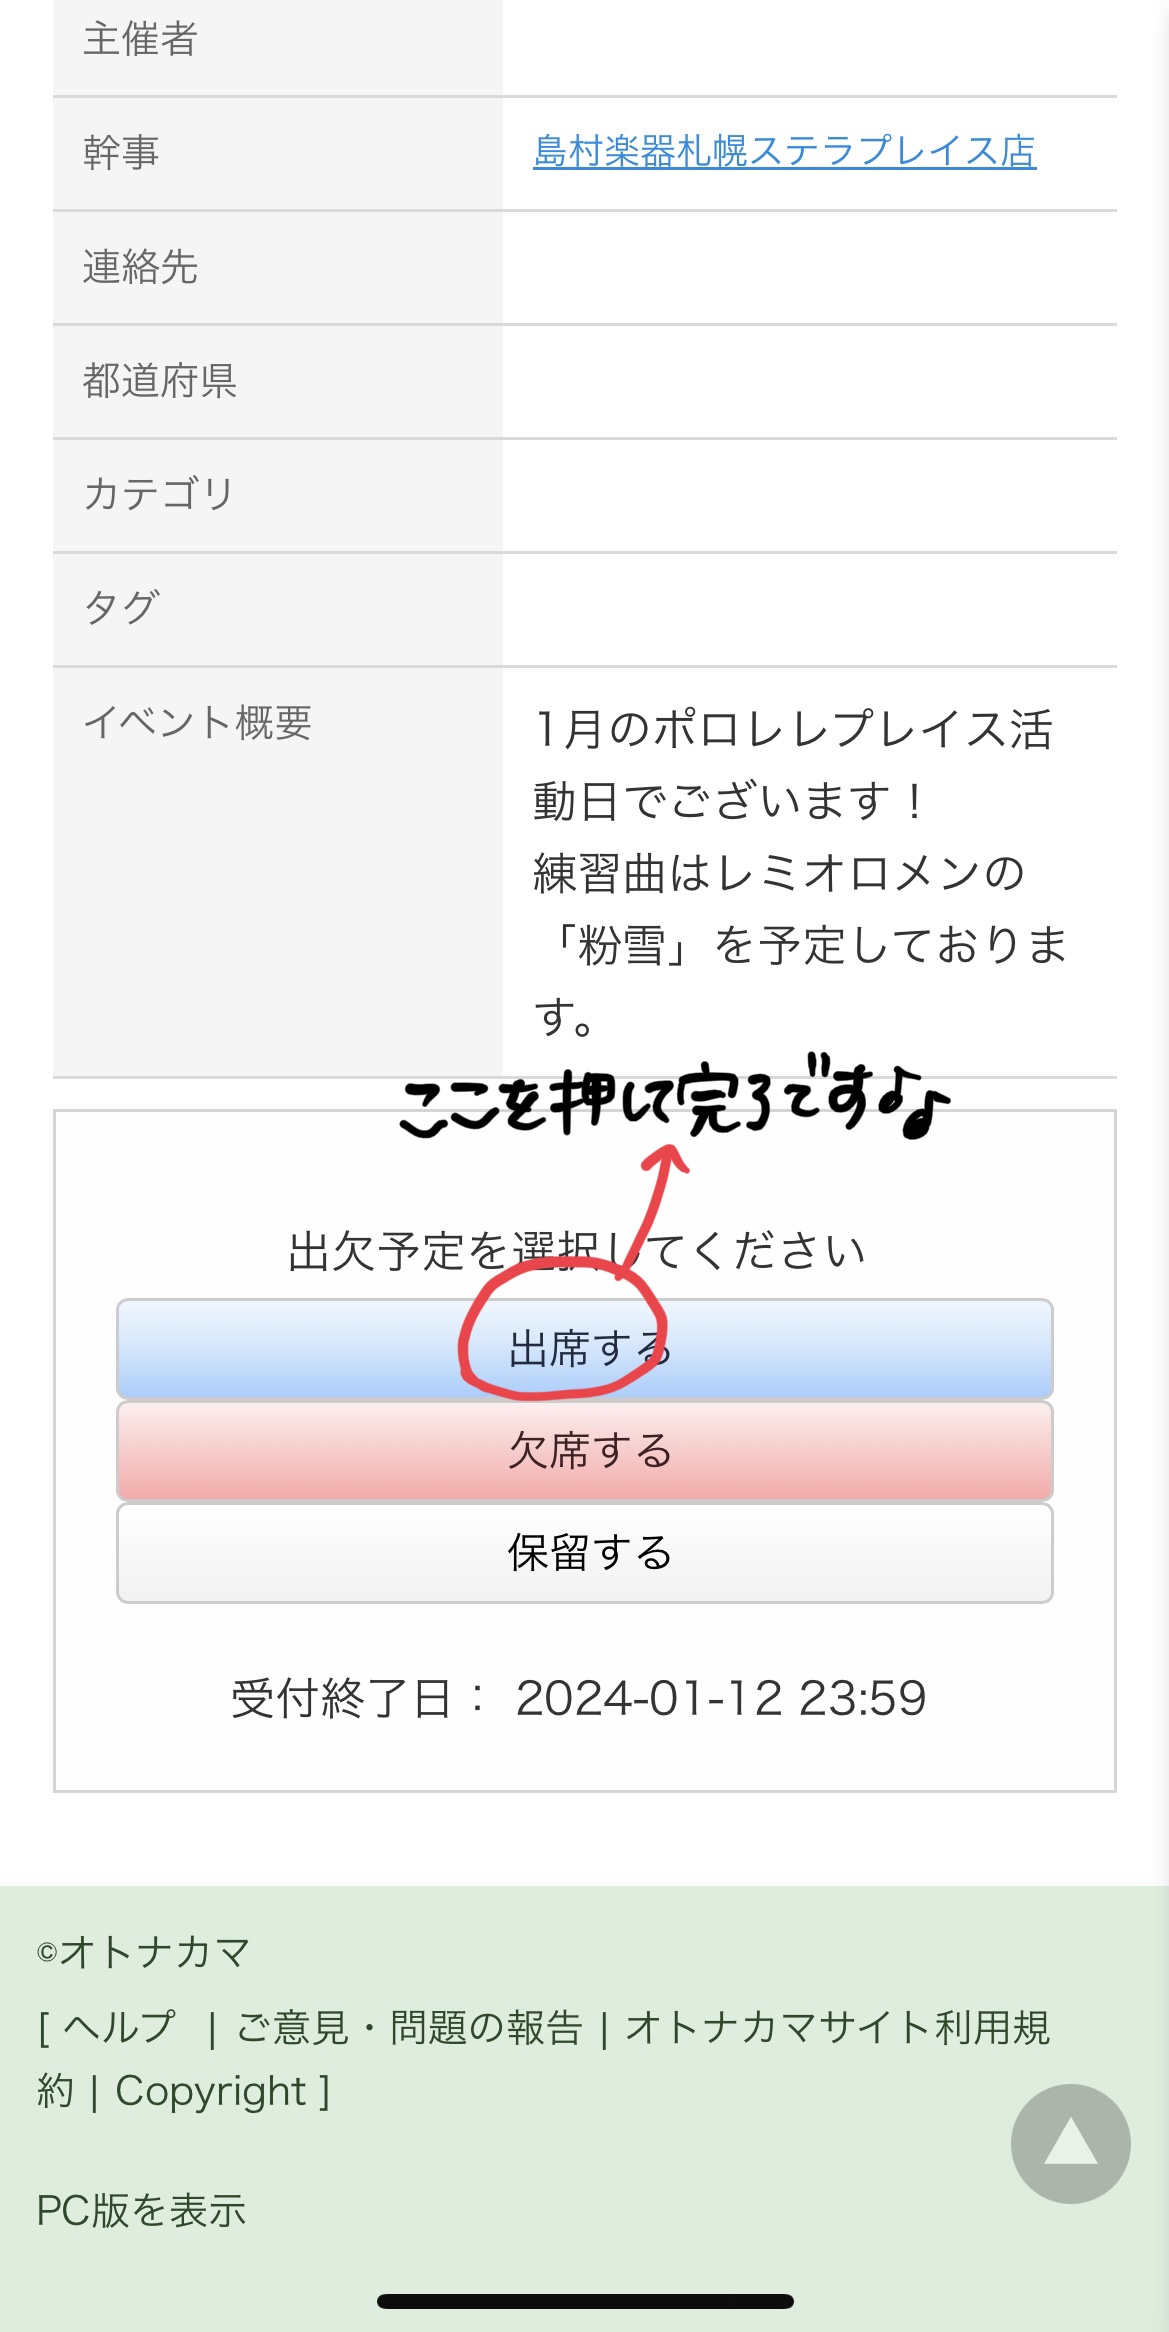Tap the 都道府県 row label
Image resolution: width=1169 pixels, height=2332 pixels.
(160, 380)
